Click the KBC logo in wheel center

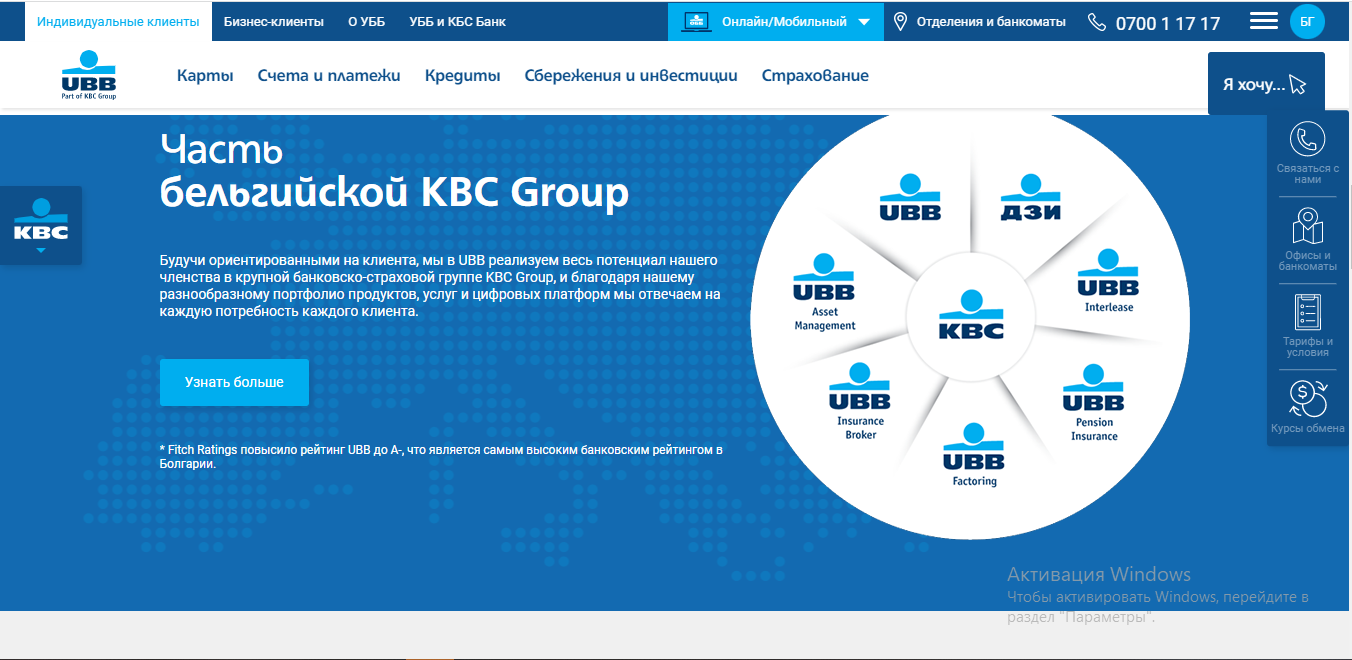[970, 316]
